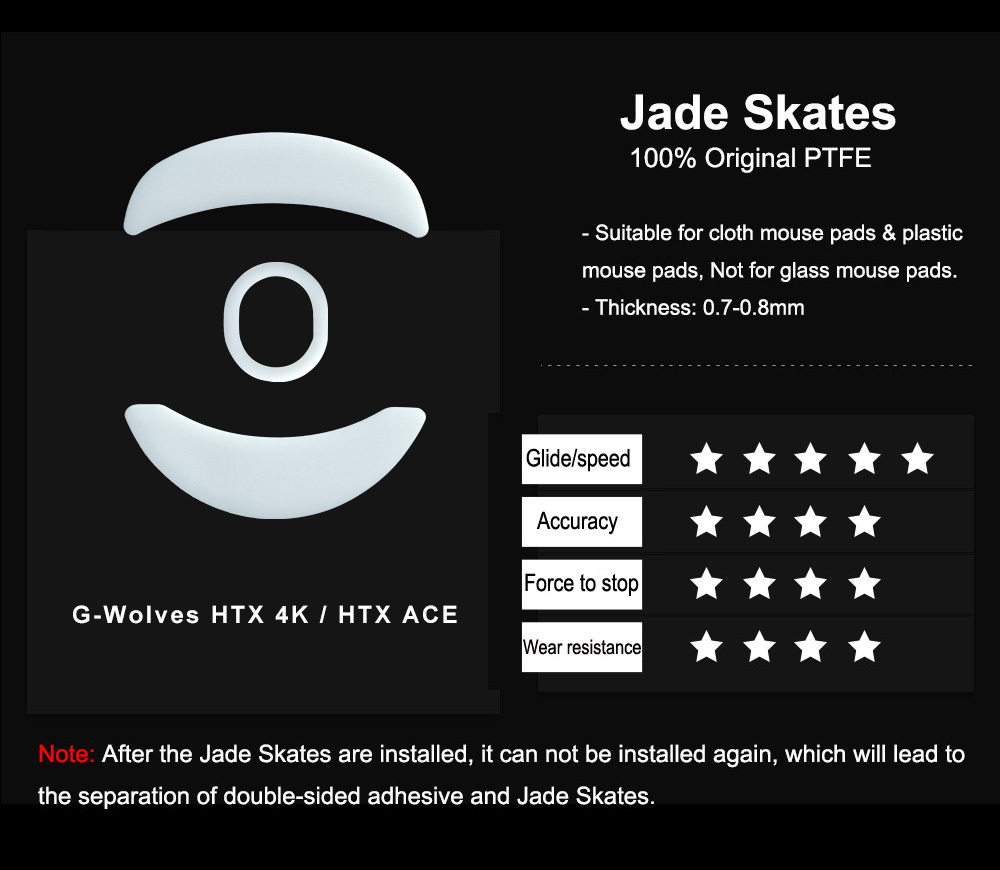Screen dimensions: 1000x870
Task: Click the first star in Glide/speed row
Action: coord(707,460)
